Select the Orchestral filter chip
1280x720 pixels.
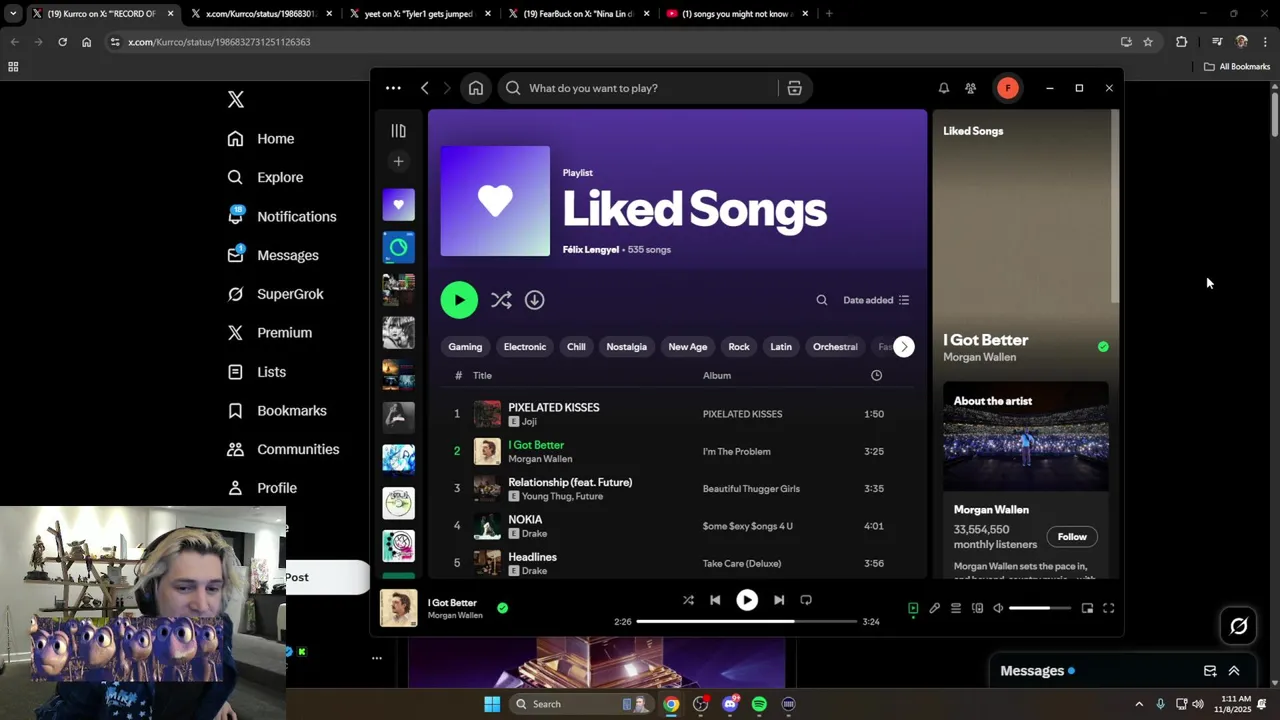click(835, 347)
